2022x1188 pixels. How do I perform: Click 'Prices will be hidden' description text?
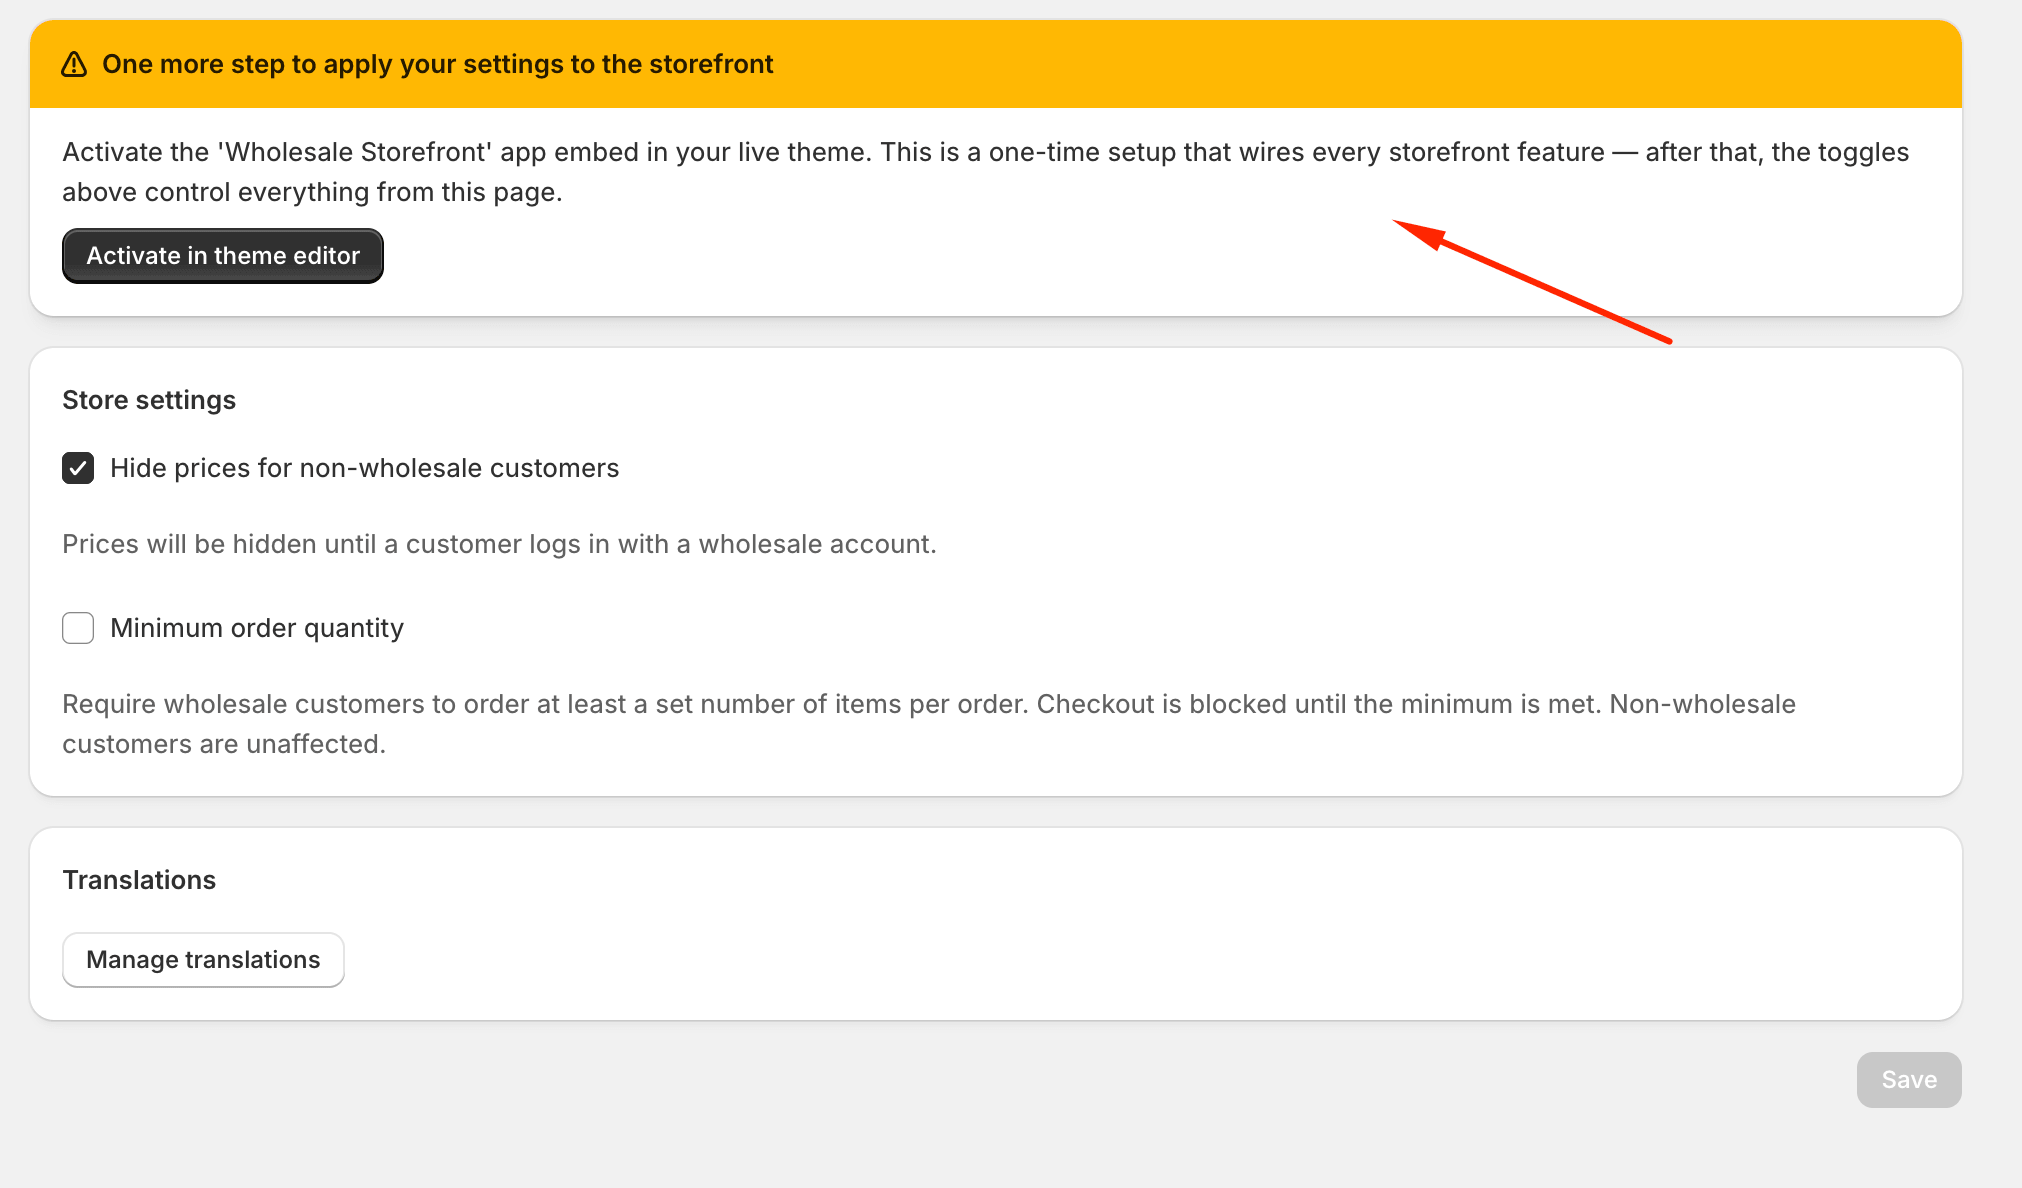coord(499,544)
